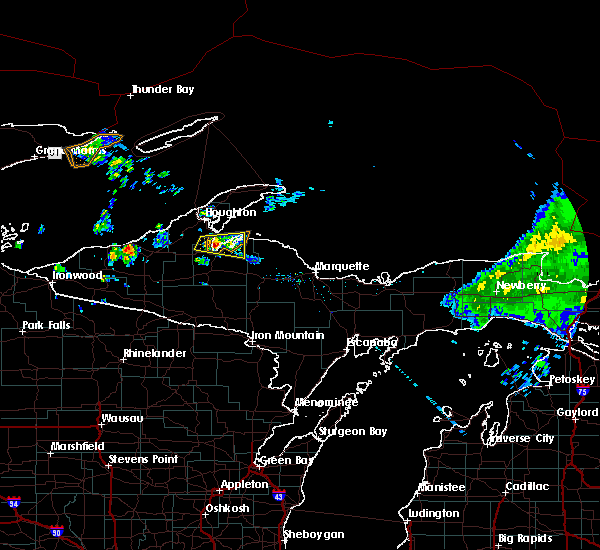Click the Wausau city label

tap(122, 418)
